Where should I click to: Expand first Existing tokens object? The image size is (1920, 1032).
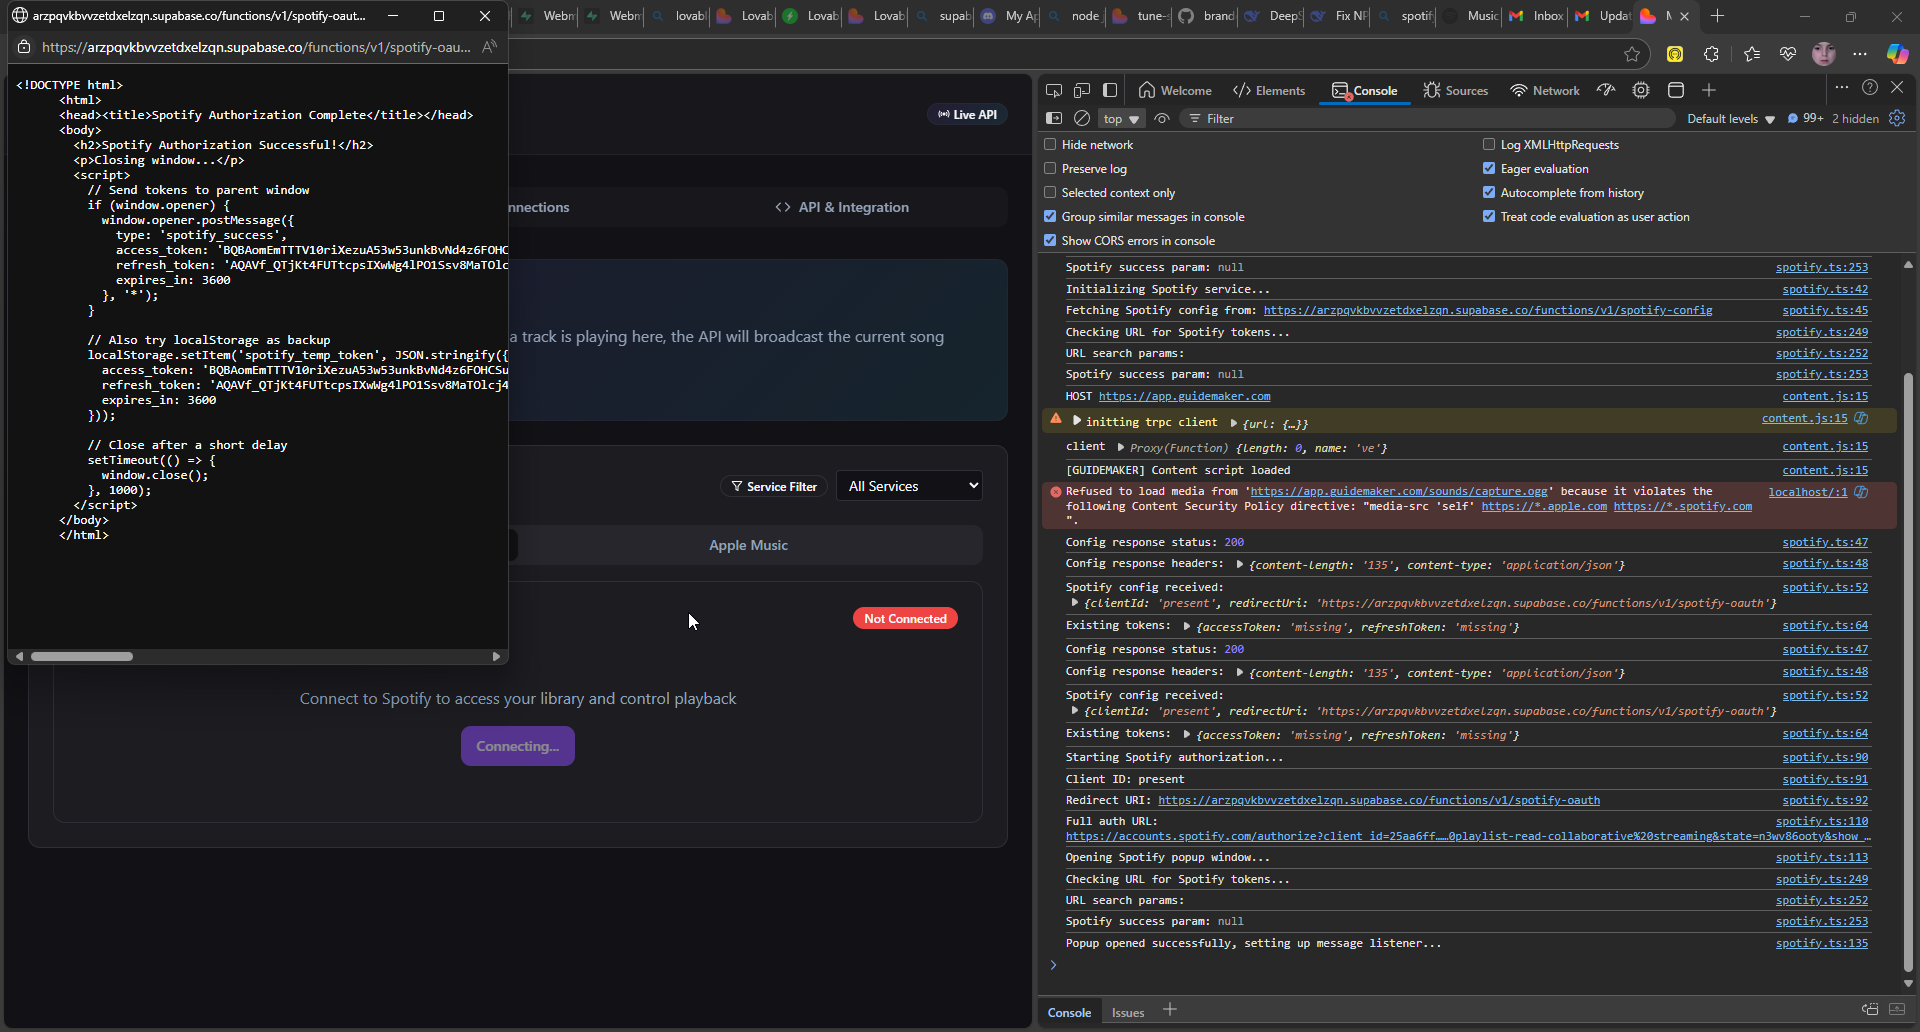[x=1187, y=626]
